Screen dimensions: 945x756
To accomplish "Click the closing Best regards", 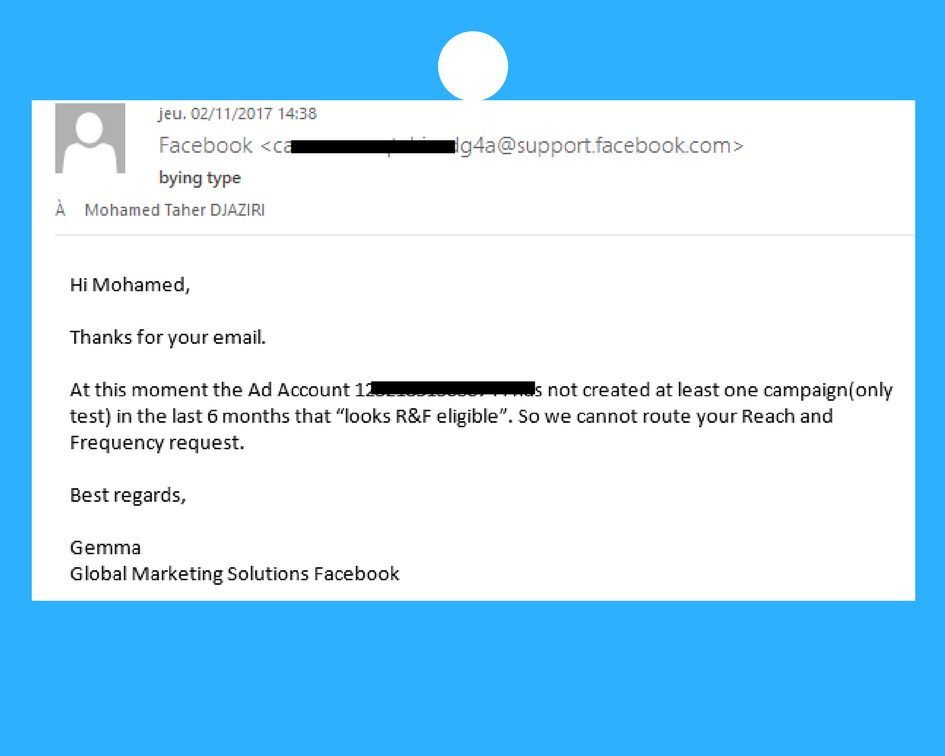I will [x=127, y=495].
